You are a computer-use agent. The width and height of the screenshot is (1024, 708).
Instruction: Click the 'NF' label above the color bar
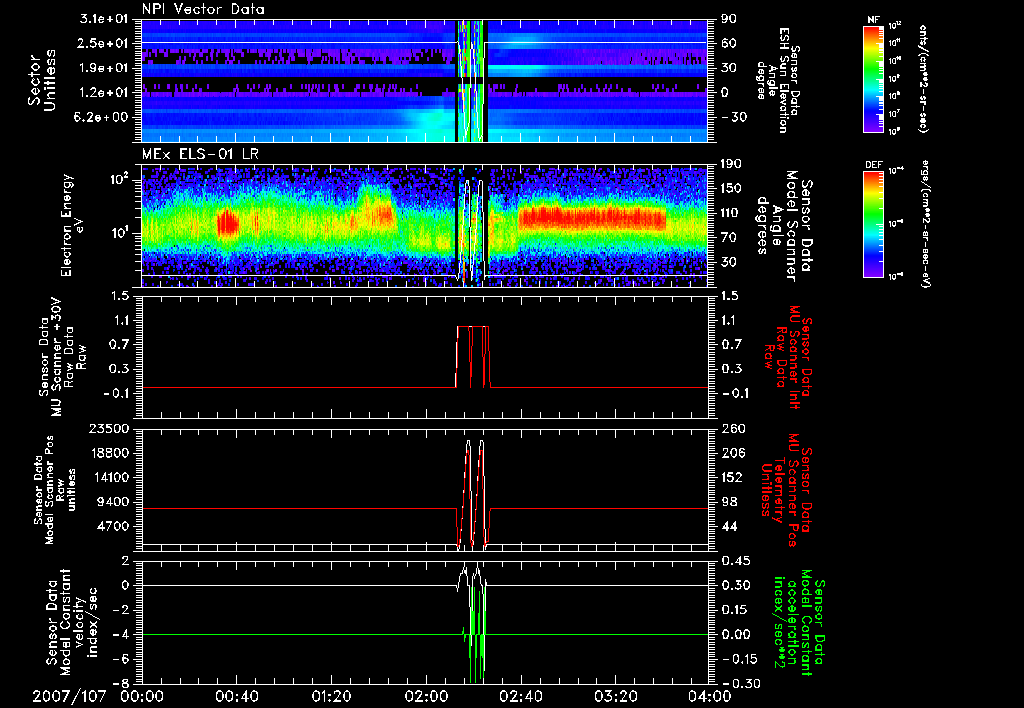(873, 20)
